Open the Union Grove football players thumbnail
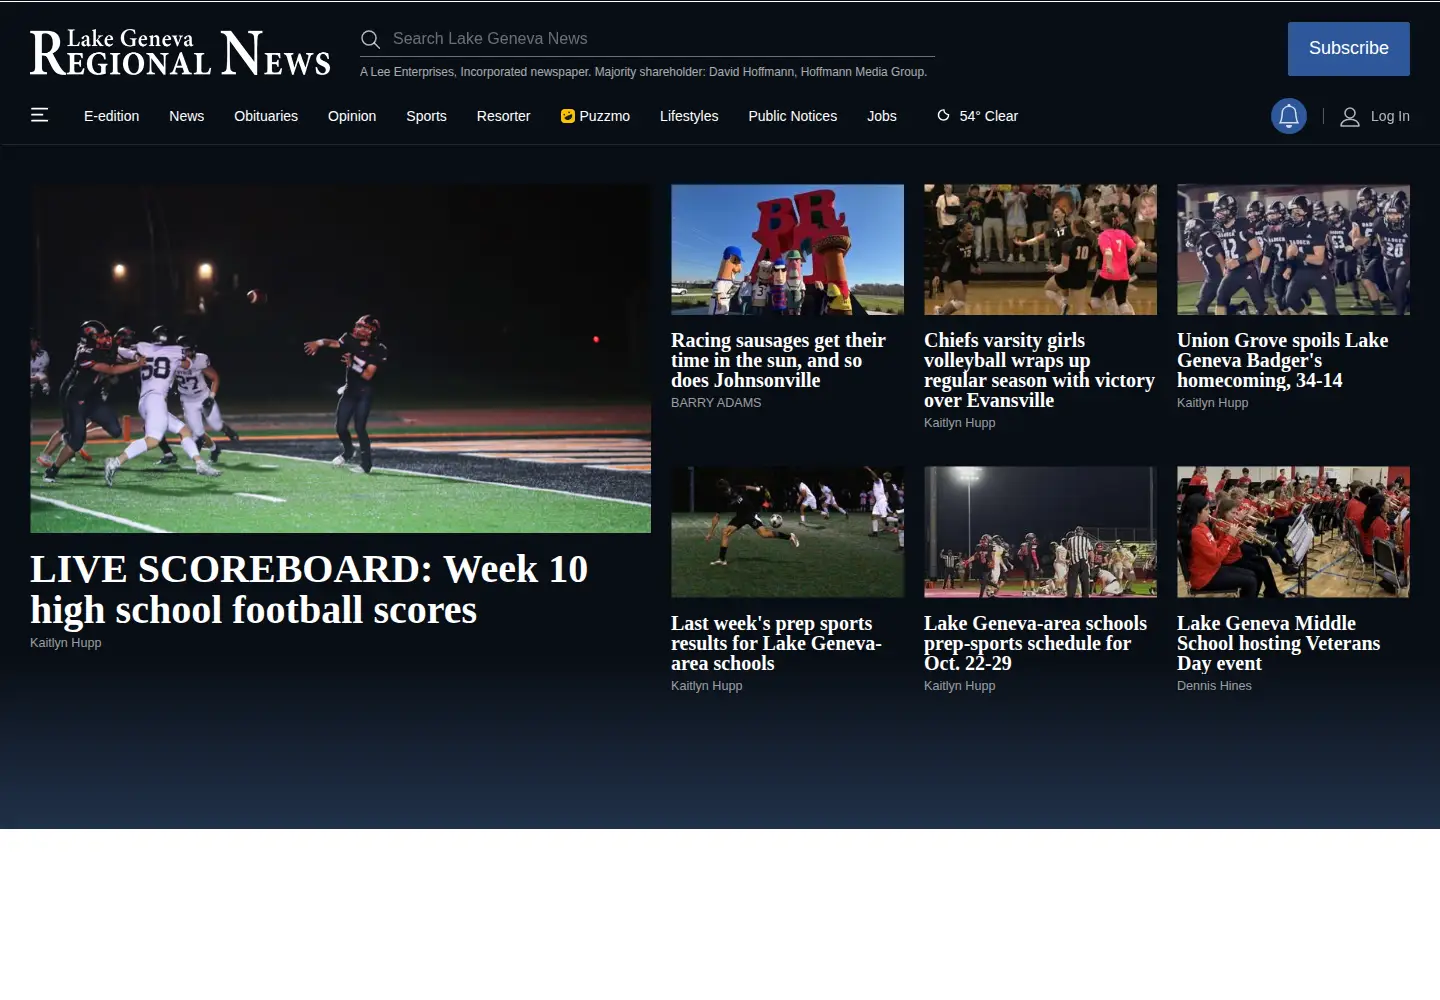Image resolution: width=1440 pixels, height=1000 pixels. (x=1293, y=250)
